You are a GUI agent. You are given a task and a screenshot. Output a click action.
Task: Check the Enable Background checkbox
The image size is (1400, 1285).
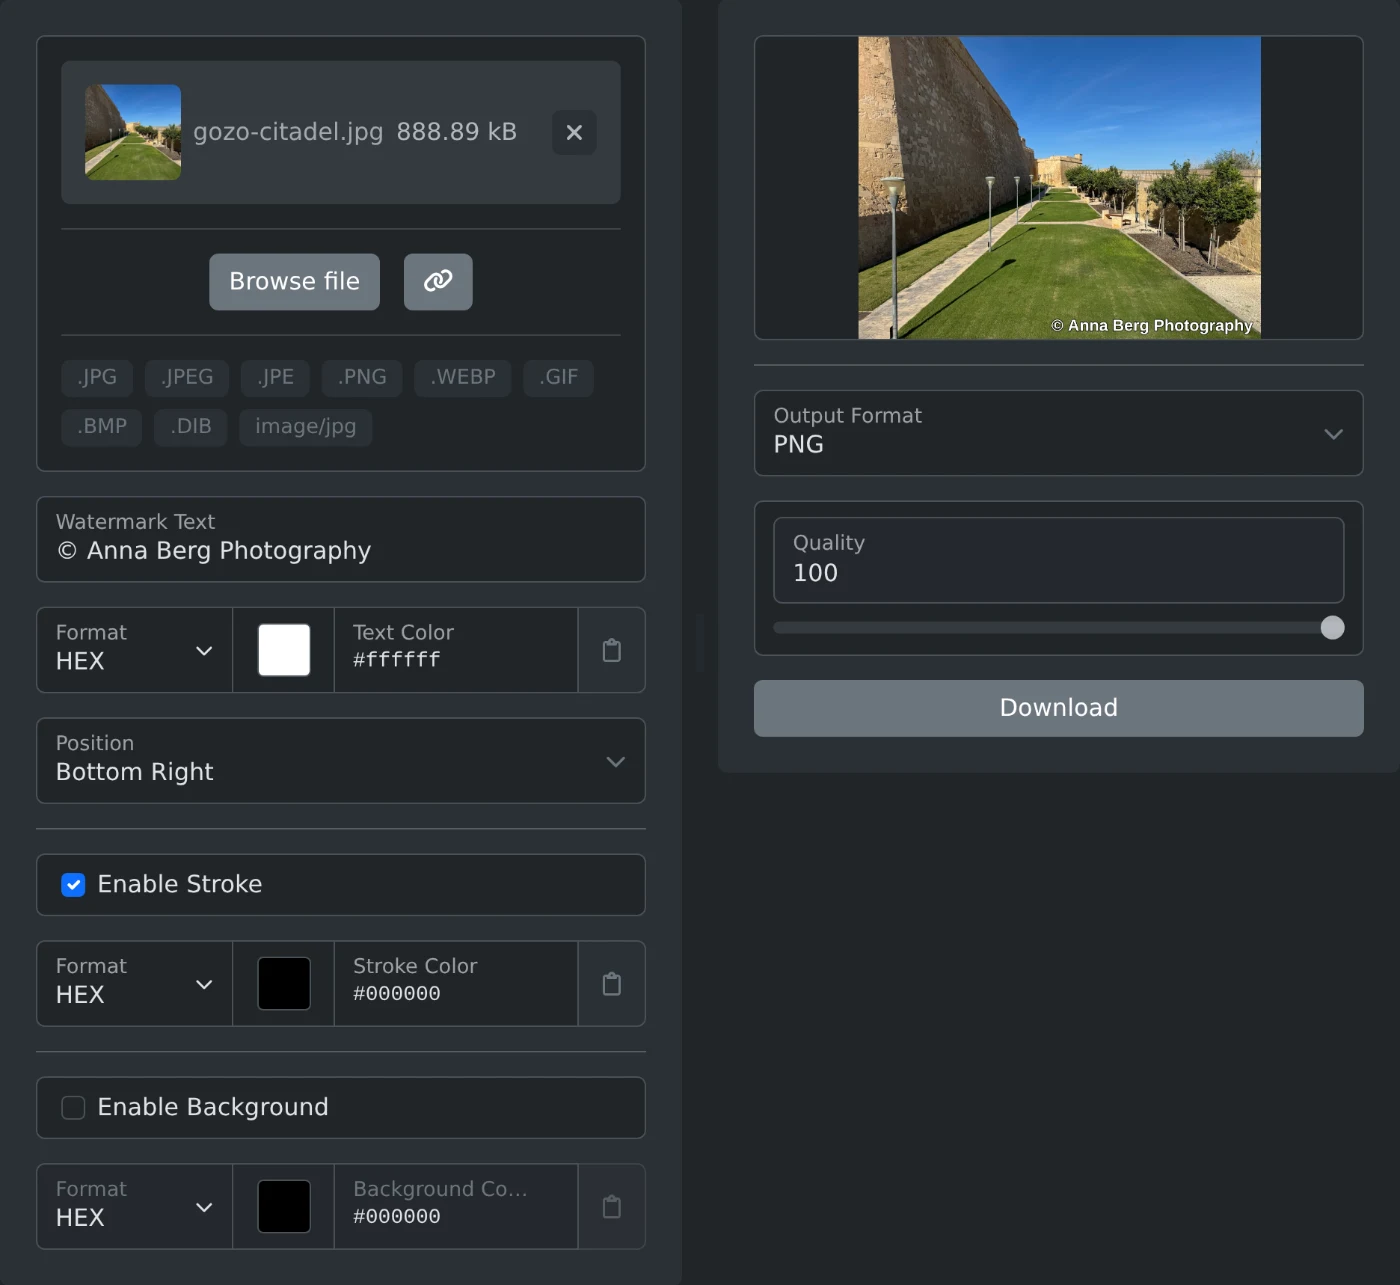tap(73, 1108)
